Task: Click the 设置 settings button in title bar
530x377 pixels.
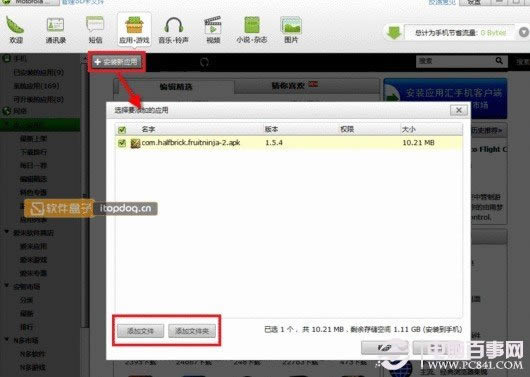Action: pos(474,2)
